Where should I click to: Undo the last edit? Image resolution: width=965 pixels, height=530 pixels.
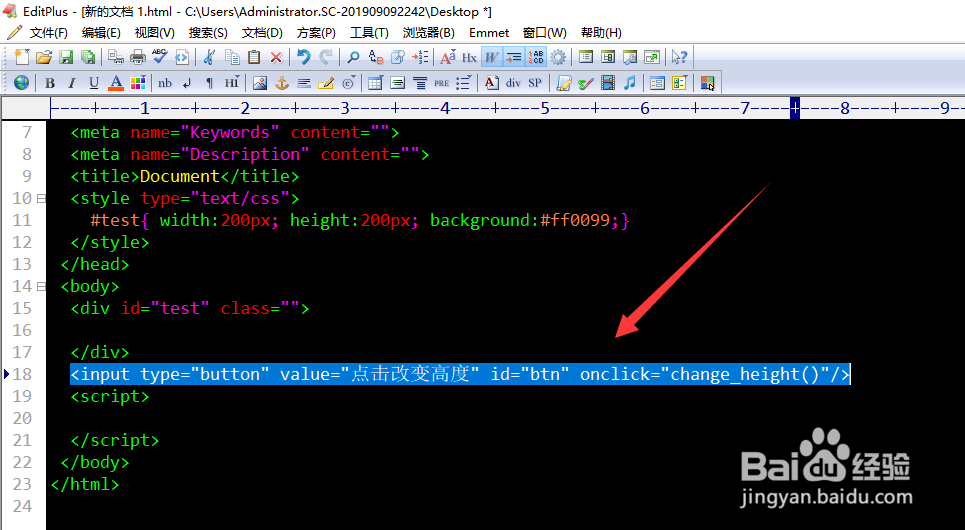tap(303, 57)
